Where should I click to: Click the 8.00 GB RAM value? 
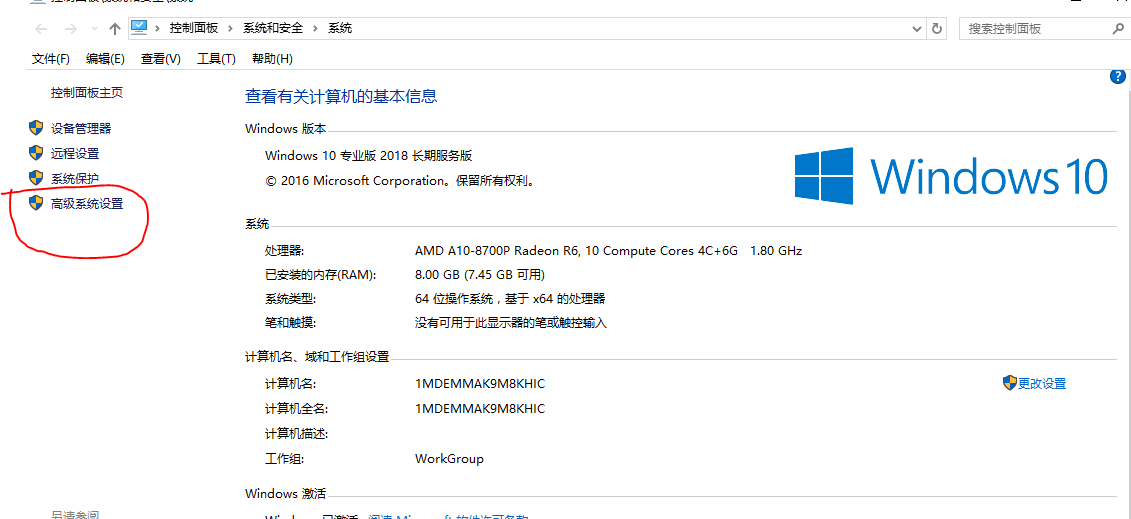[x=480, y=275]
